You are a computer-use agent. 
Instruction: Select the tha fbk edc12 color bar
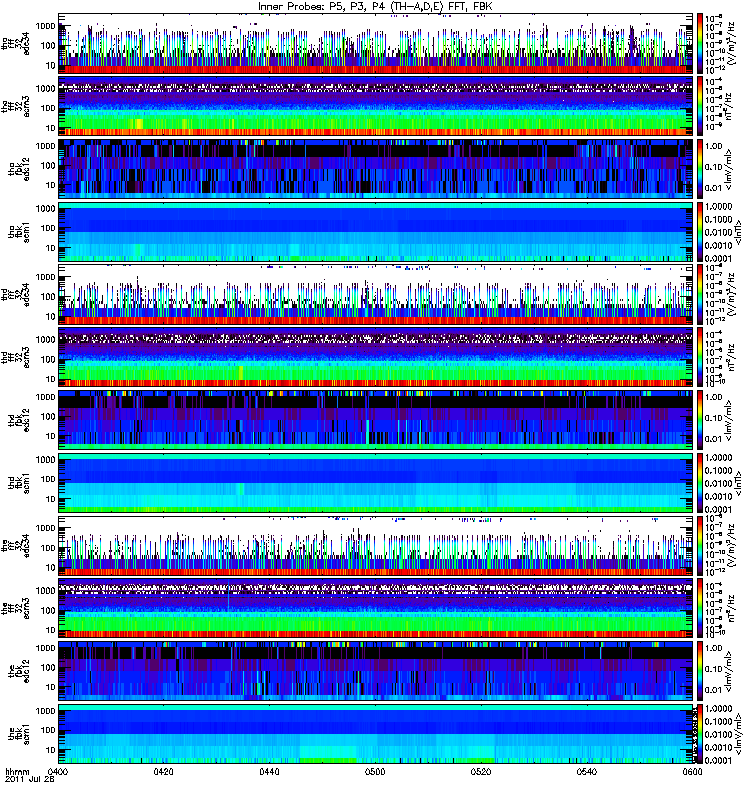[x=700, y=169]
